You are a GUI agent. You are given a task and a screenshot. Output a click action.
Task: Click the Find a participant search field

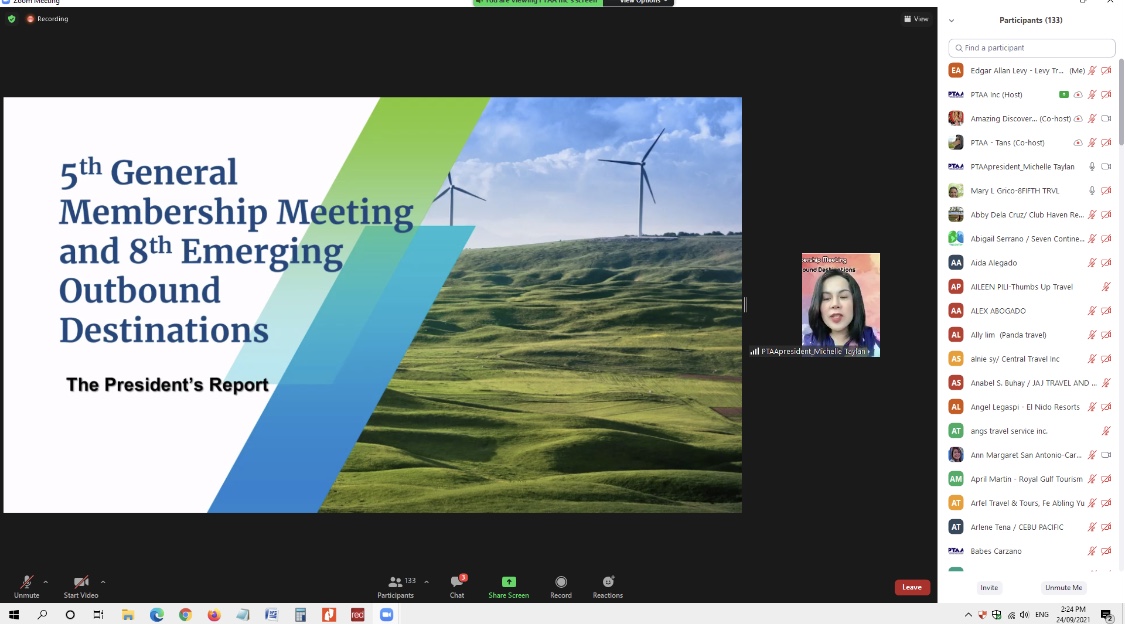[x=1031, y=47]
